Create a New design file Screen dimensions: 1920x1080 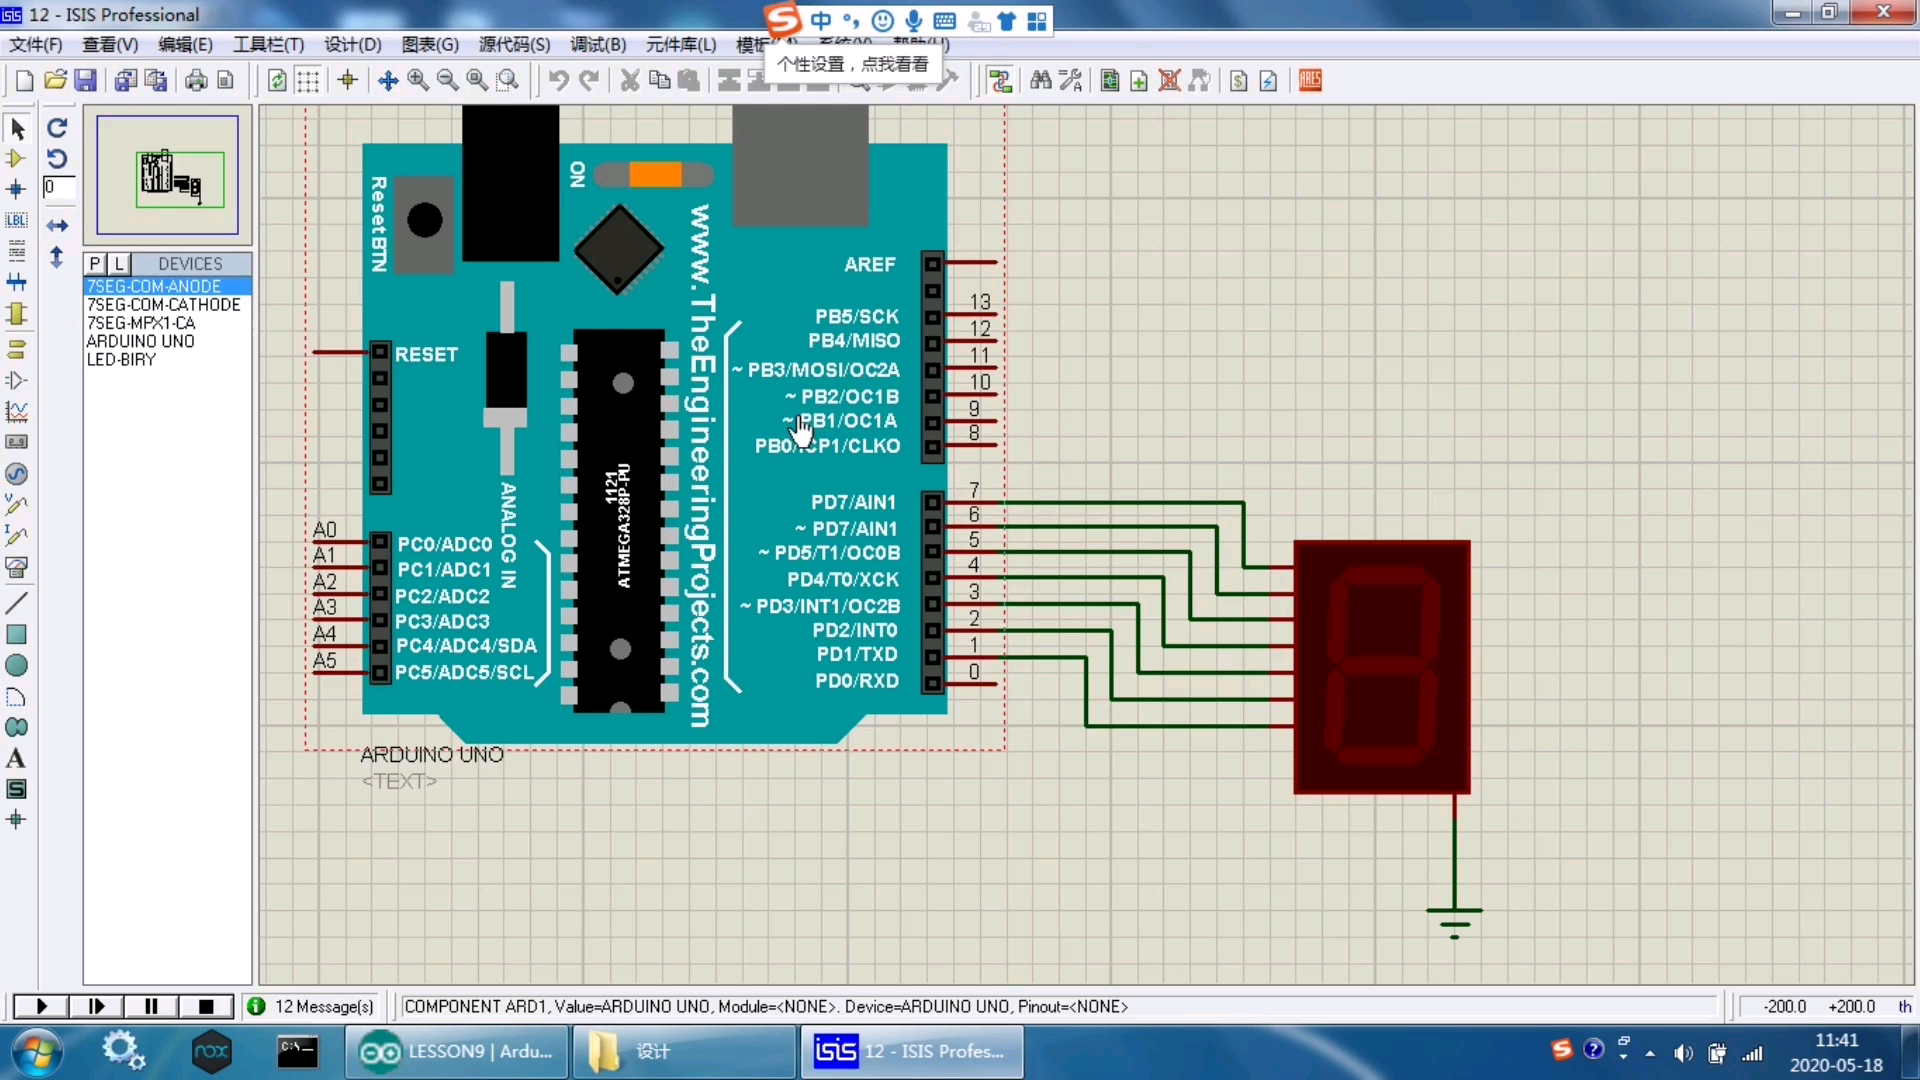(x=25, y=81)
